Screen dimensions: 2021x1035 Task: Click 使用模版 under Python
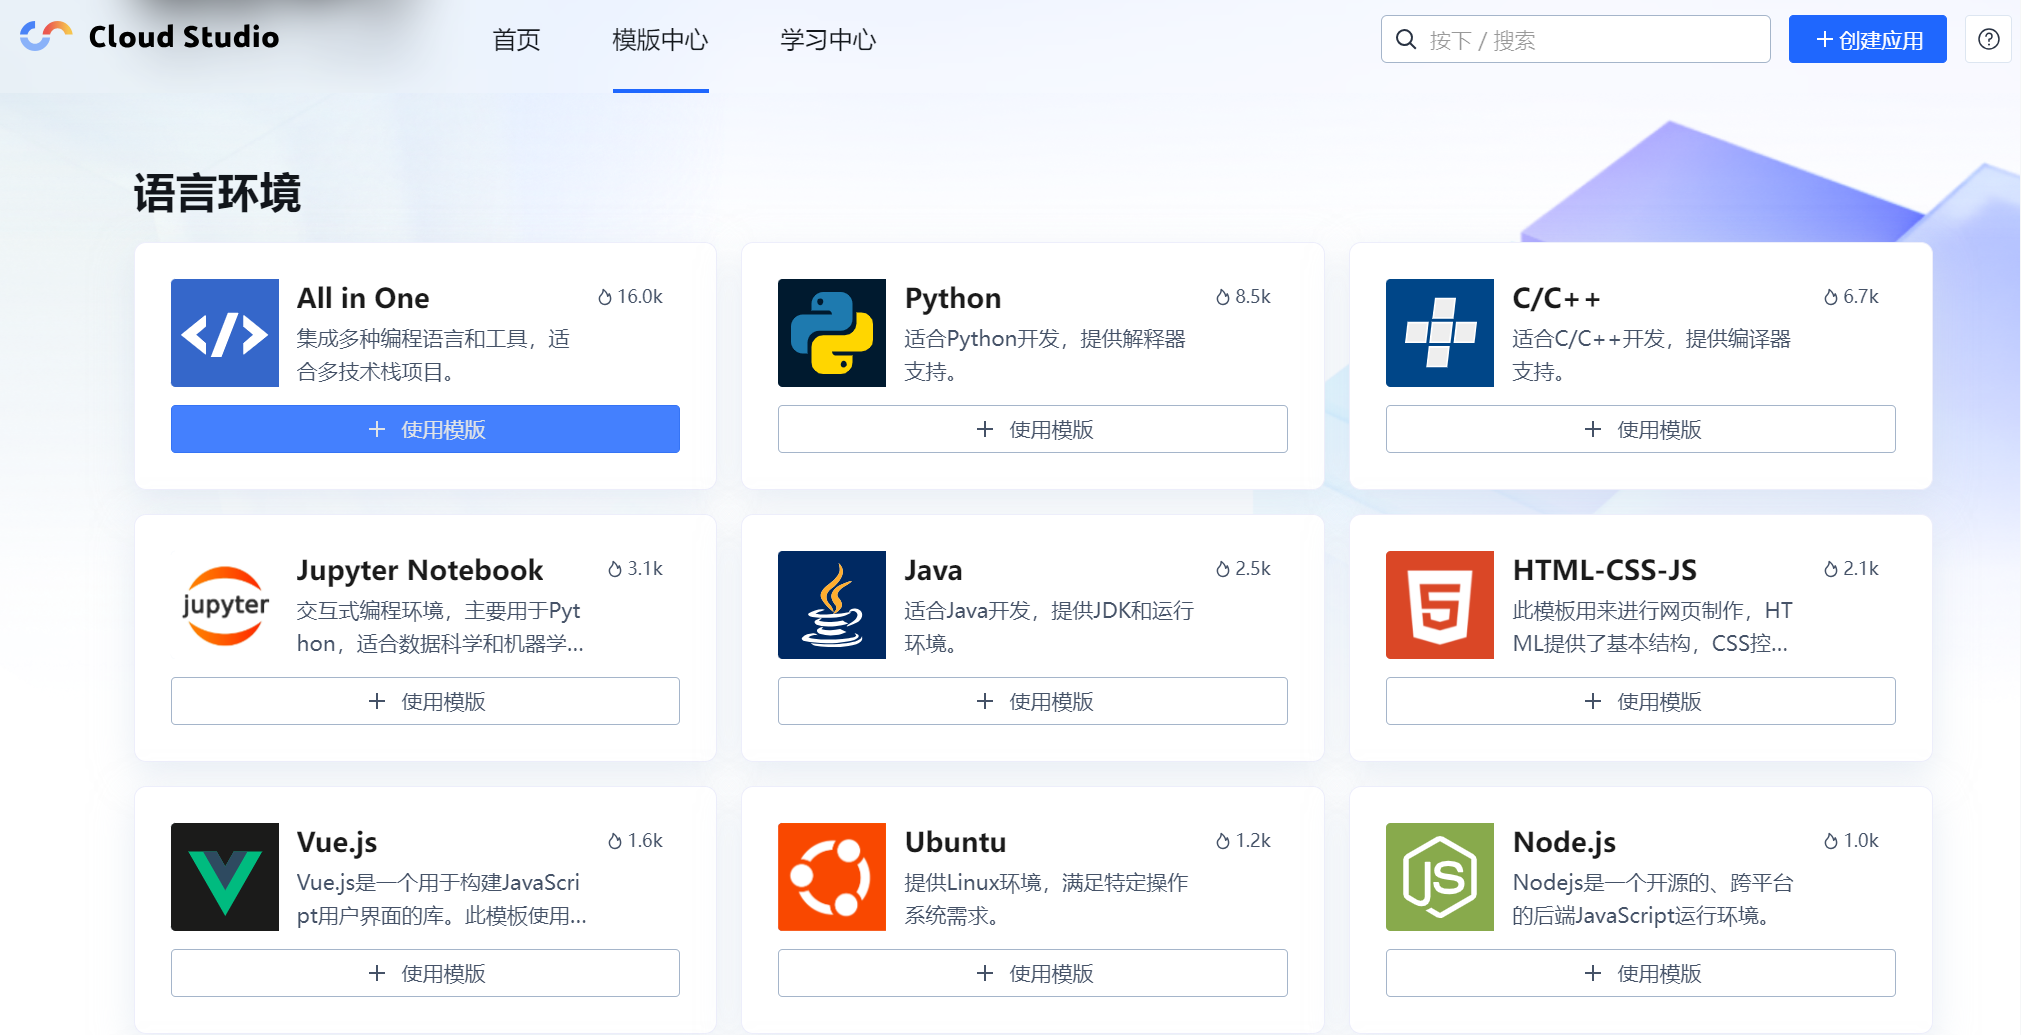(1032, 429)
